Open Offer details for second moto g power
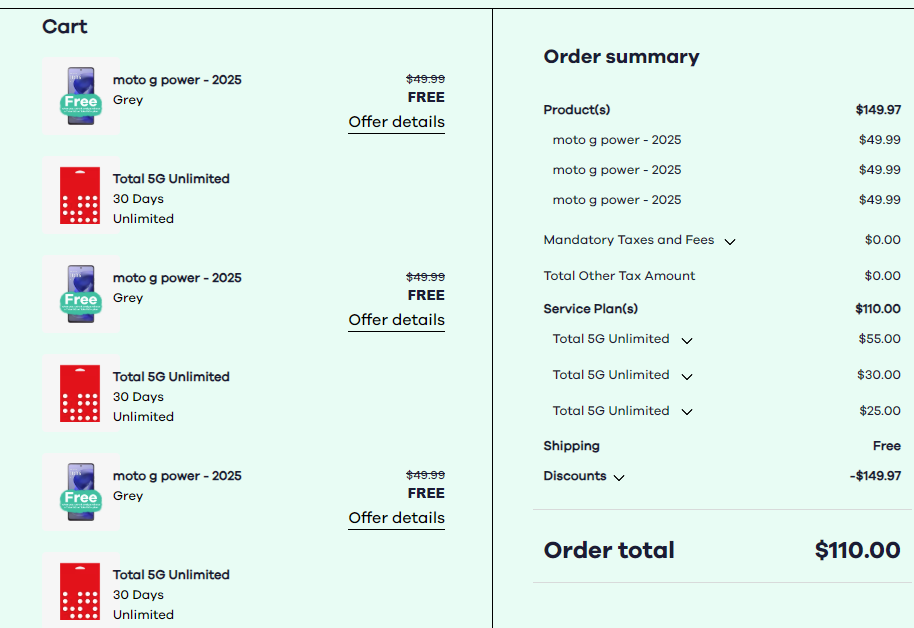This screenshot has width=914, height=628. coord(396,320)
